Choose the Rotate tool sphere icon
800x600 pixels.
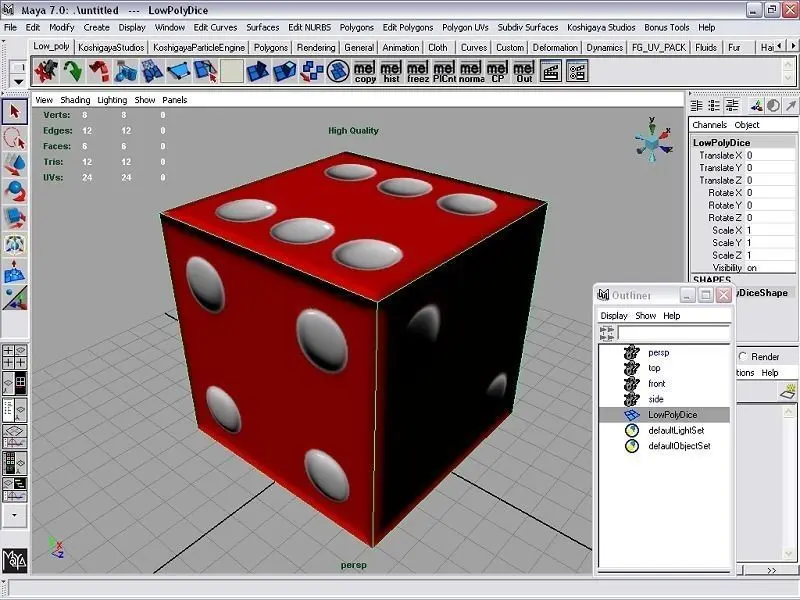point(14,191)
